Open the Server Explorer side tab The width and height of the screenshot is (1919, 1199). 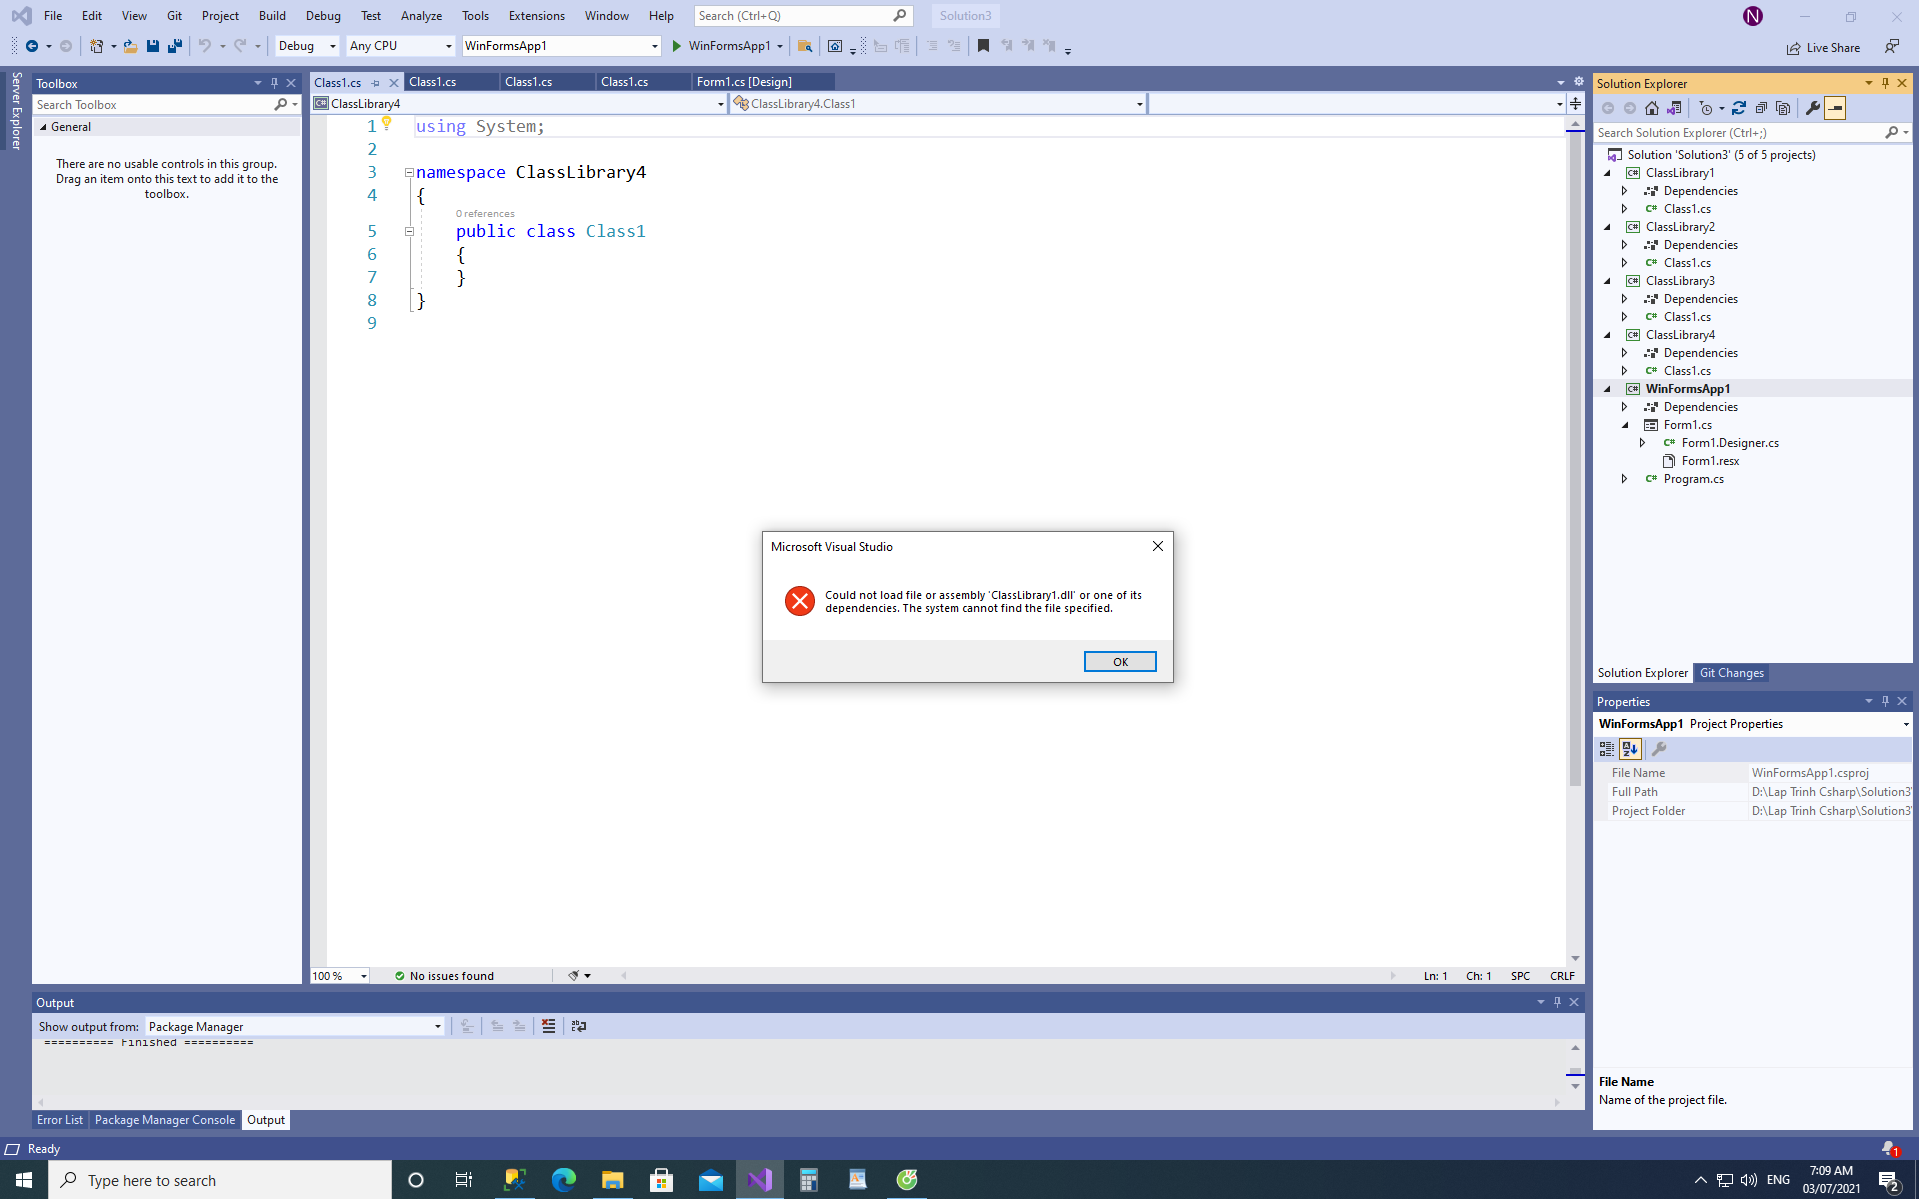[16, 110]
